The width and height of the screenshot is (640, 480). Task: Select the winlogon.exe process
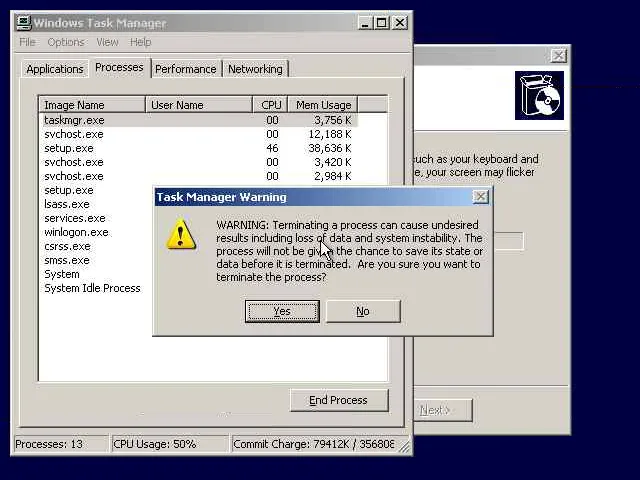(76, 232)
